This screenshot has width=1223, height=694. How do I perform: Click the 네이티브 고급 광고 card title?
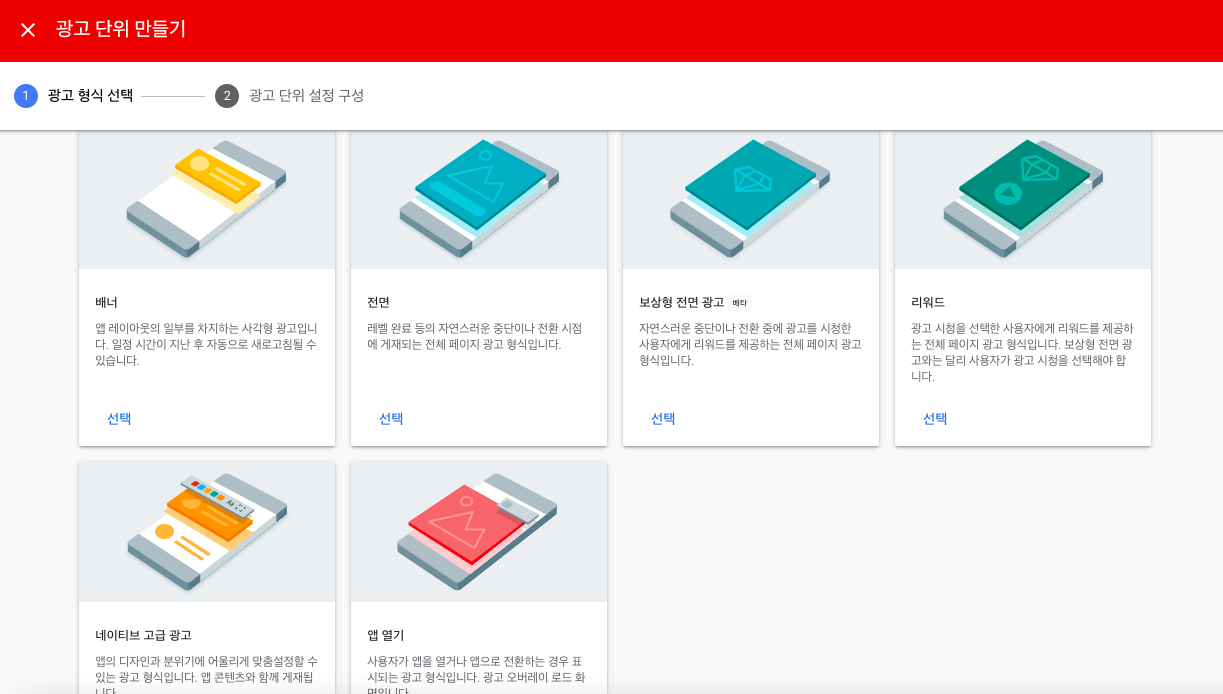tap(143, 635)
